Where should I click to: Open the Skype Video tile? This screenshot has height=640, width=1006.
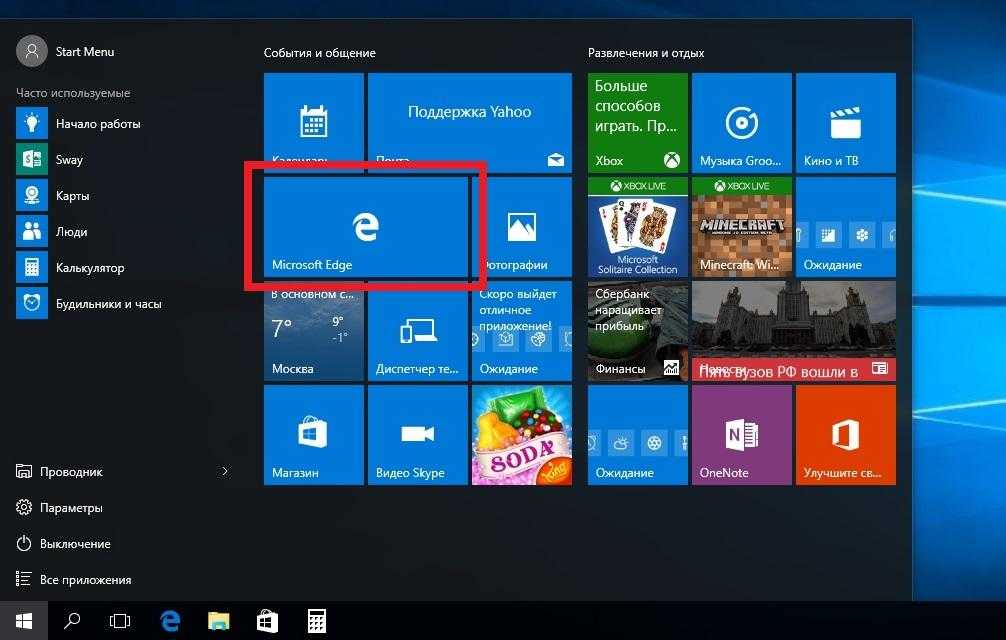click(x=418, y=435)
